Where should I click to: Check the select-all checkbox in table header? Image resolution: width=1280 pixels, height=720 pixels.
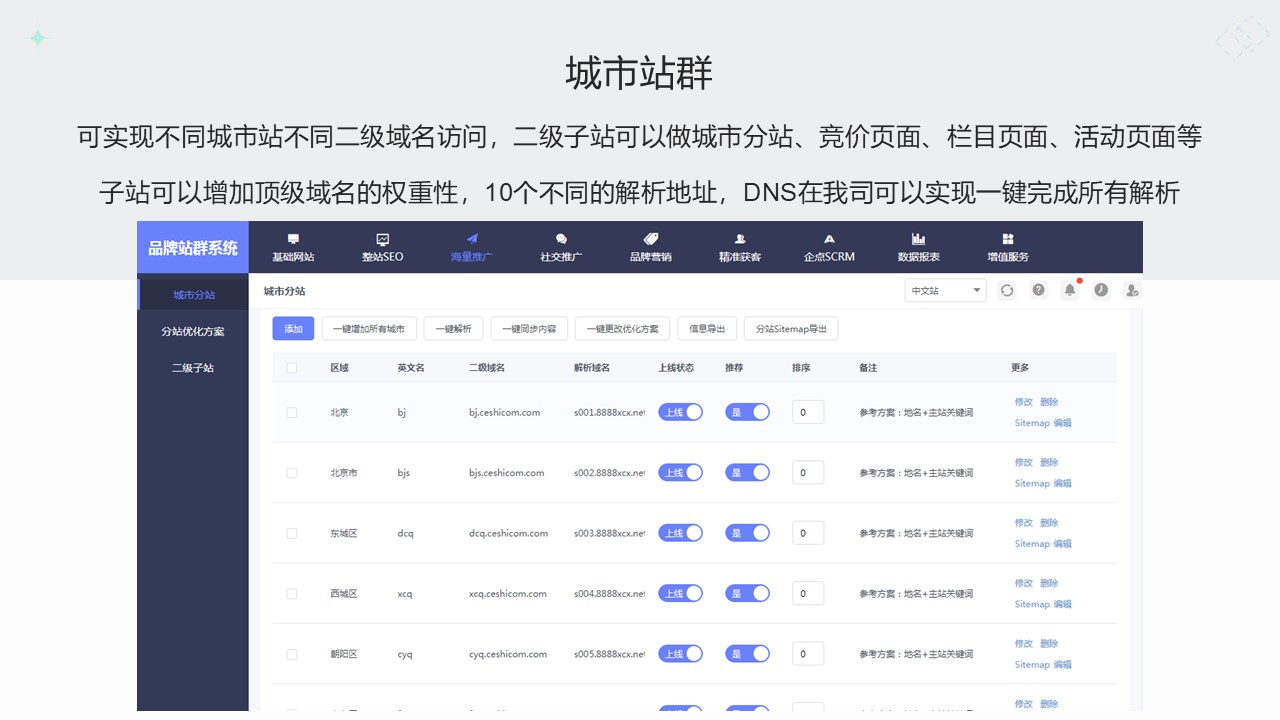tap(292, 368)
